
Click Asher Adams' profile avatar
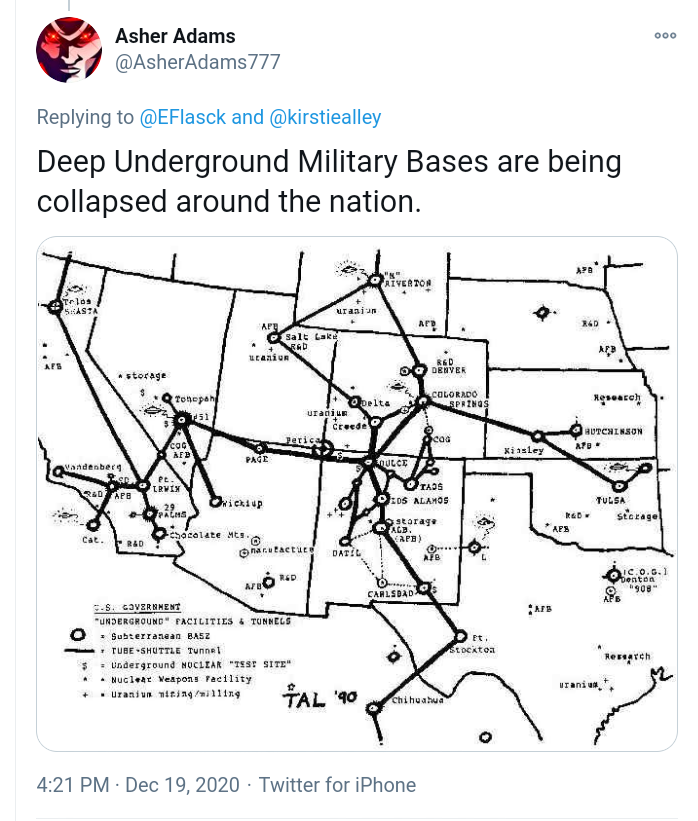coord(69,49)
